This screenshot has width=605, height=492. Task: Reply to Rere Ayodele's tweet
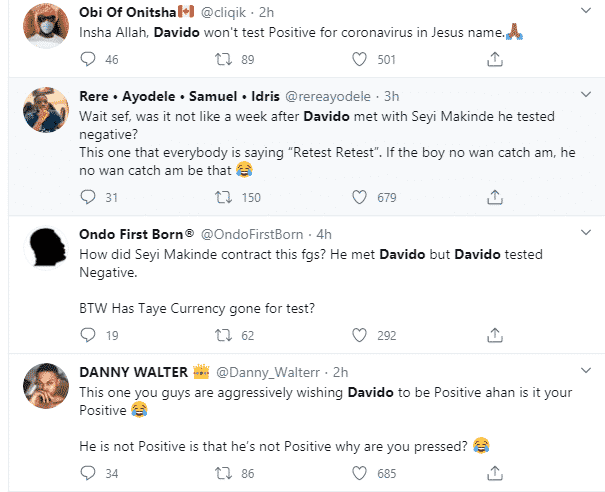88,197
